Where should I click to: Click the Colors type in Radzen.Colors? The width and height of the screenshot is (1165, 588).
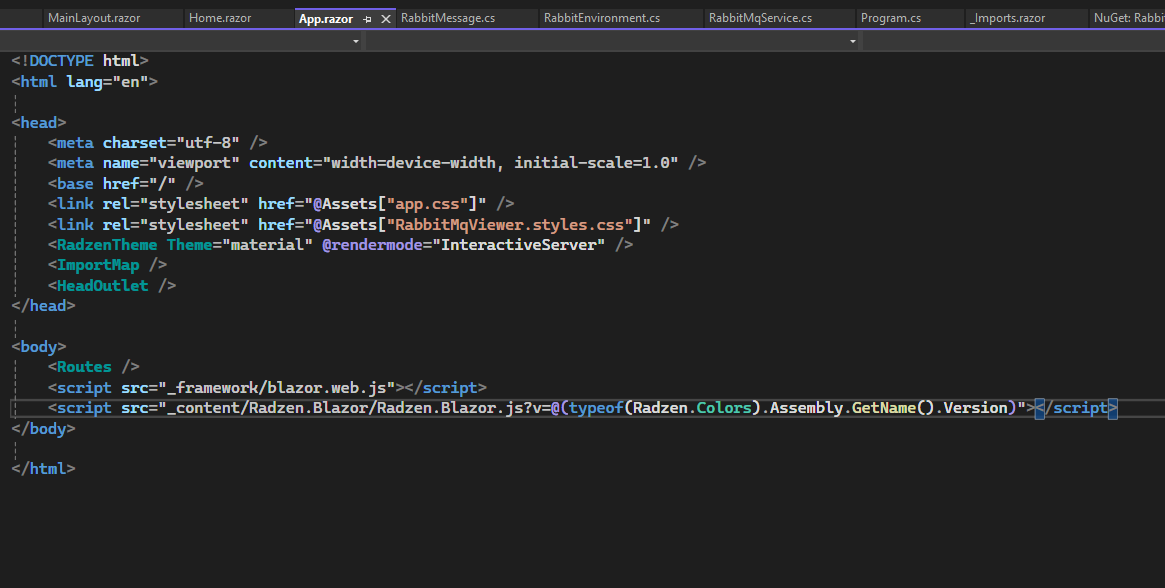[724, 407]
